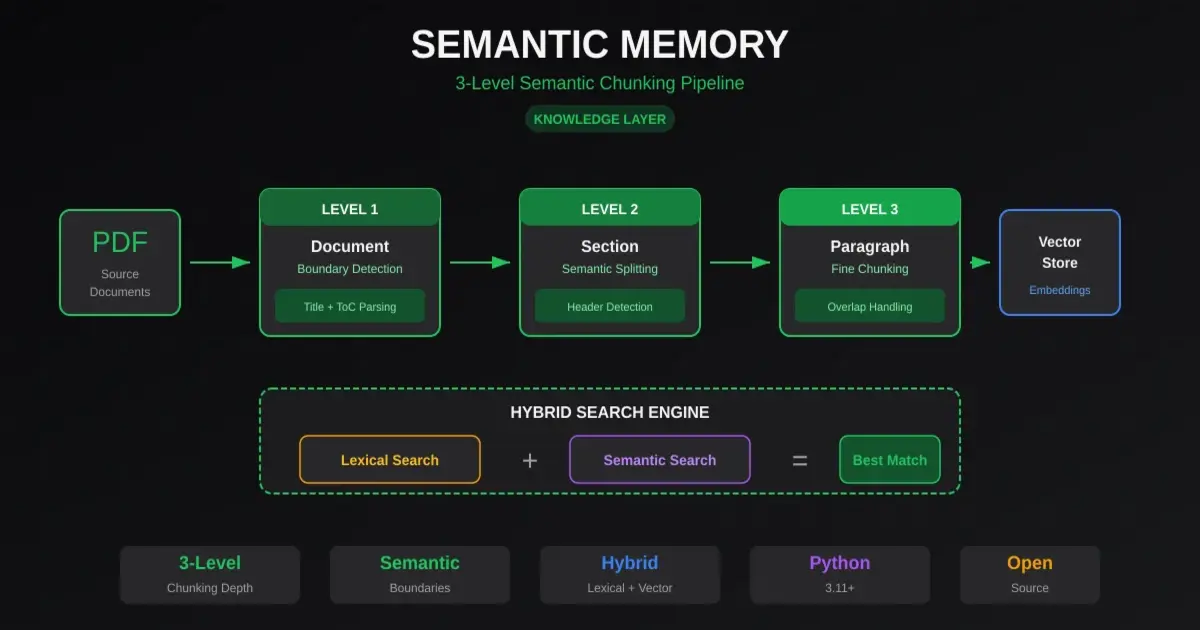The width and height of the screenshot is (1200, 630).
Task: Click the SEMANTIC MEMORY title
Action: 599,43
